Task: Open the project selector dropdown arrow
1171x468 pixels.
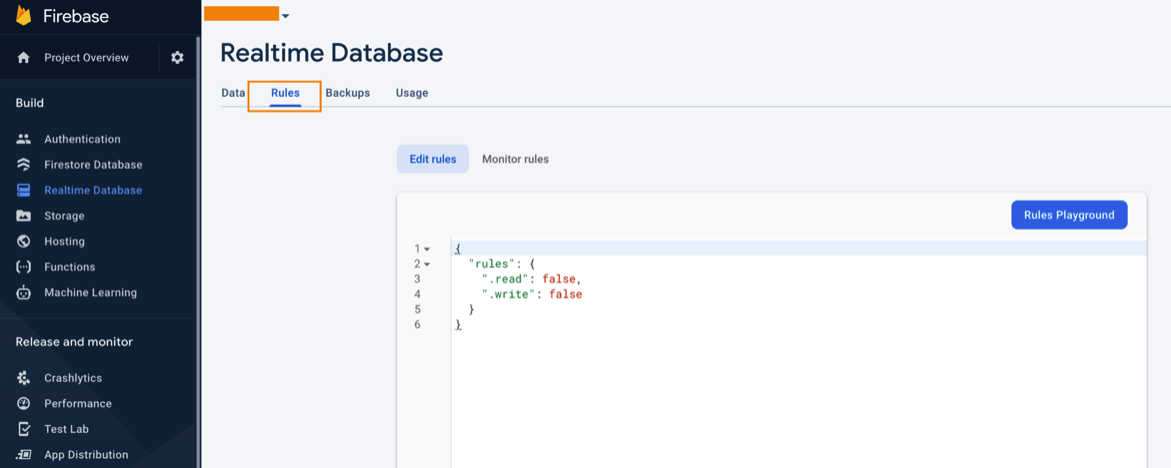Action: [285, 16]
